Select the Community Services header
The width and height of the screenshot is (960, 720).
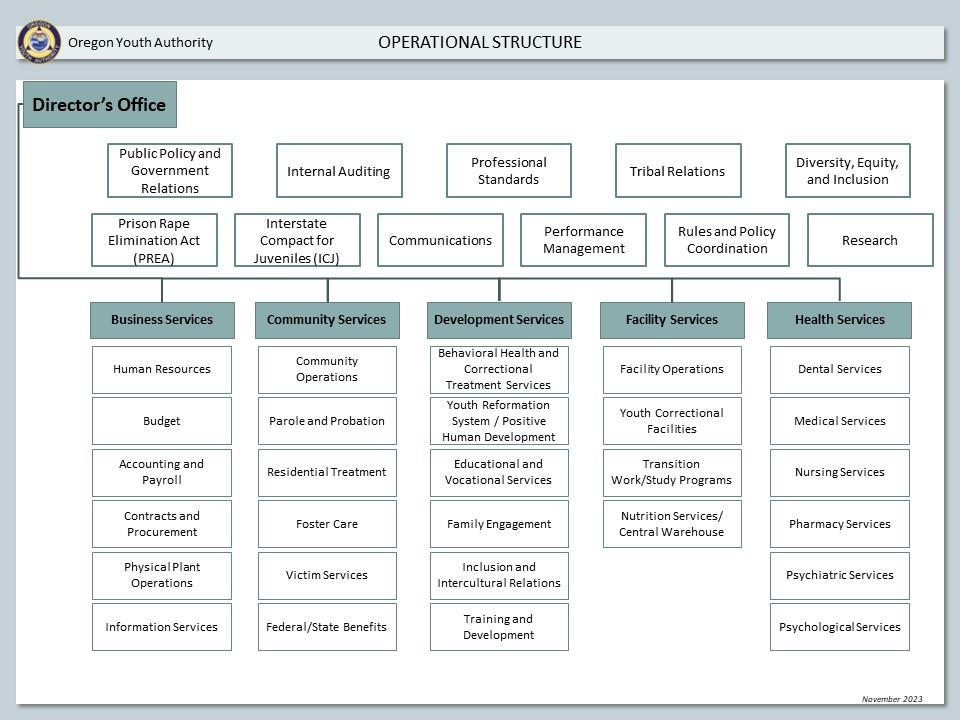326,320
